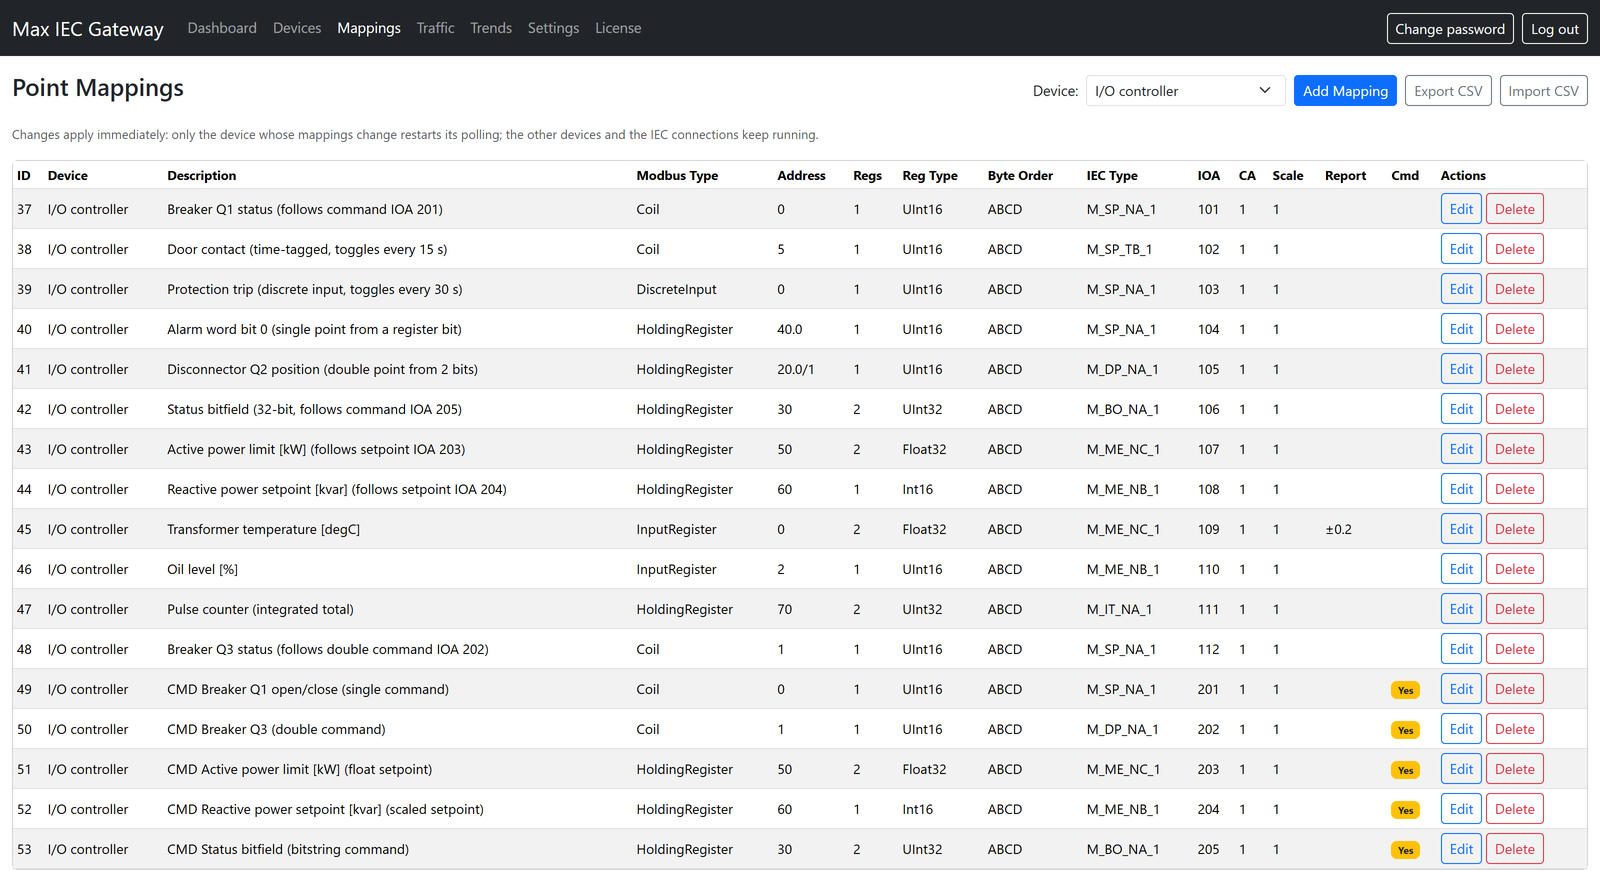Click the M_IT_NA_1 IEC type cell
The height and width of the screenshot is (871, 1600).
[1119, 609]
